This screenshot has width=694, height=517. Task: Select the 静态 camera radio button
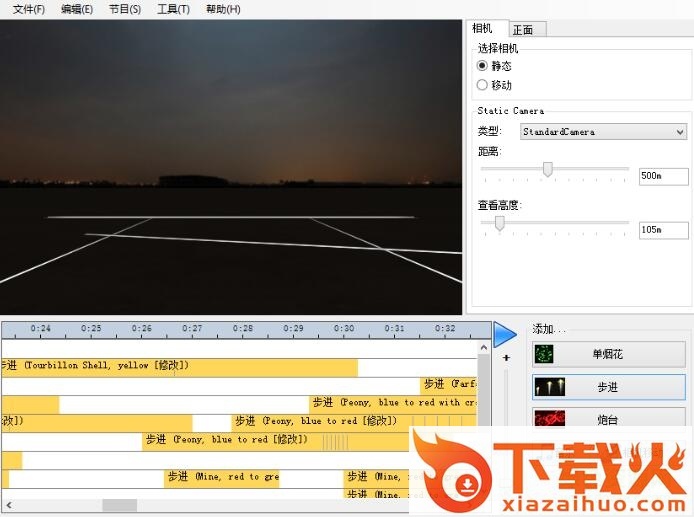[482, 66]
